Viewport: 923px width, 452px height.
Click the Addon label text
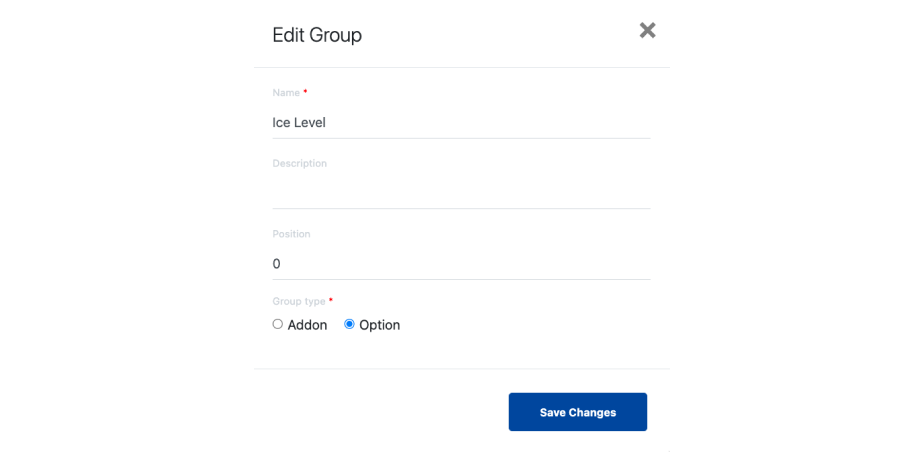tap(307, 325)
